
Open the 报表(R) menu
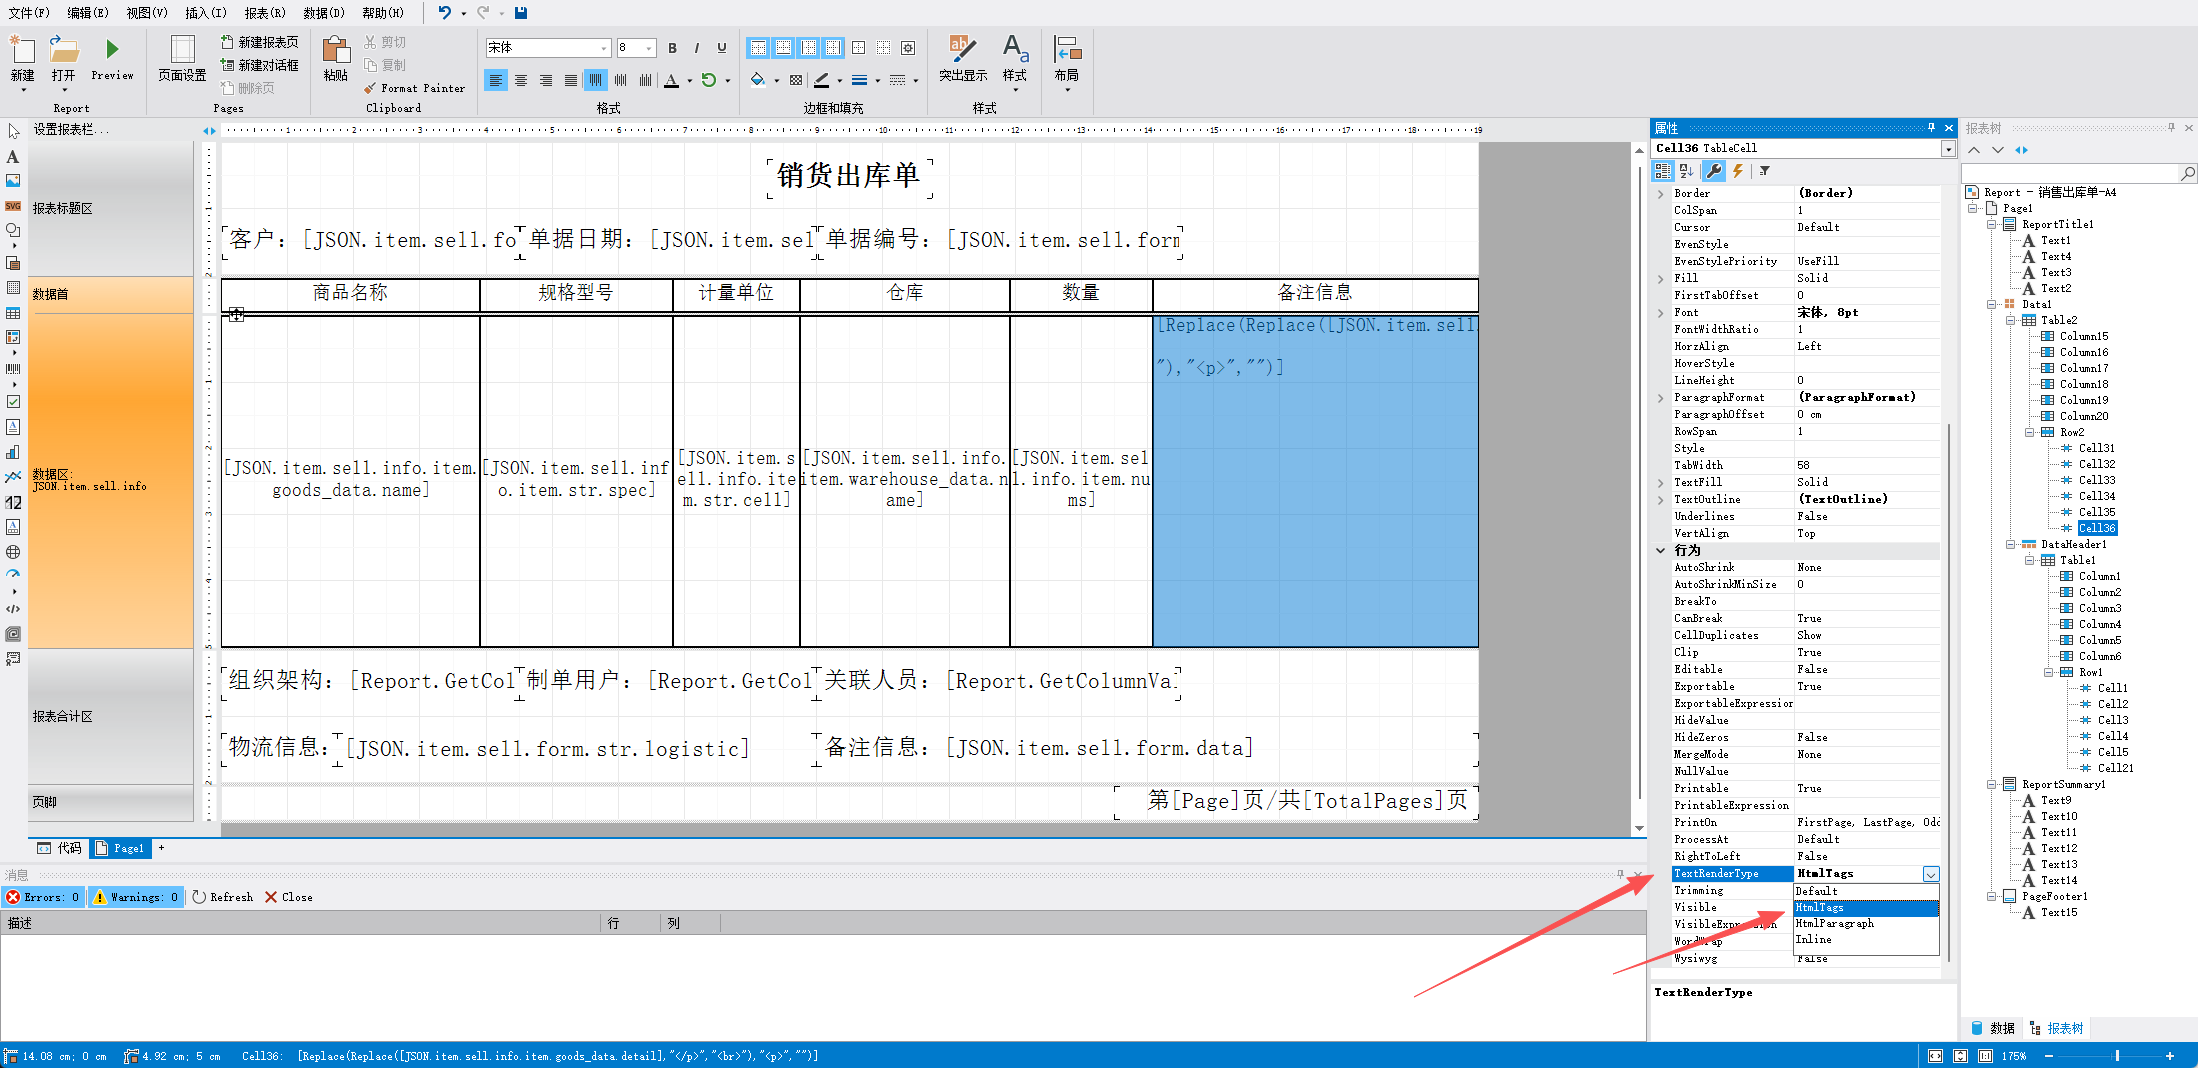coord(264,12)
